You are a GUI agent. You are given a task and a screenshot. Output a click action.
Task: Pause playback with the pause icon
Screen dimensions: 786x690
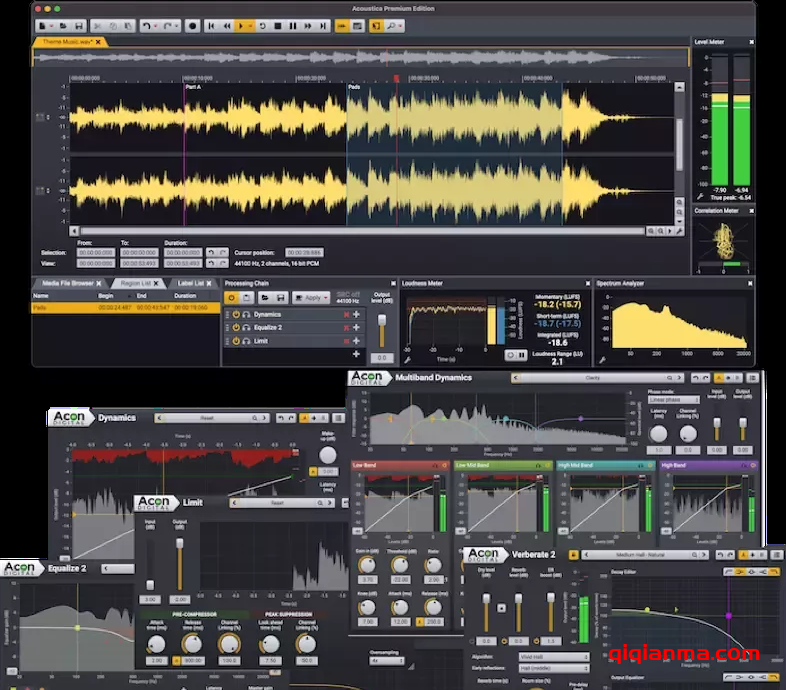(292, 25)
